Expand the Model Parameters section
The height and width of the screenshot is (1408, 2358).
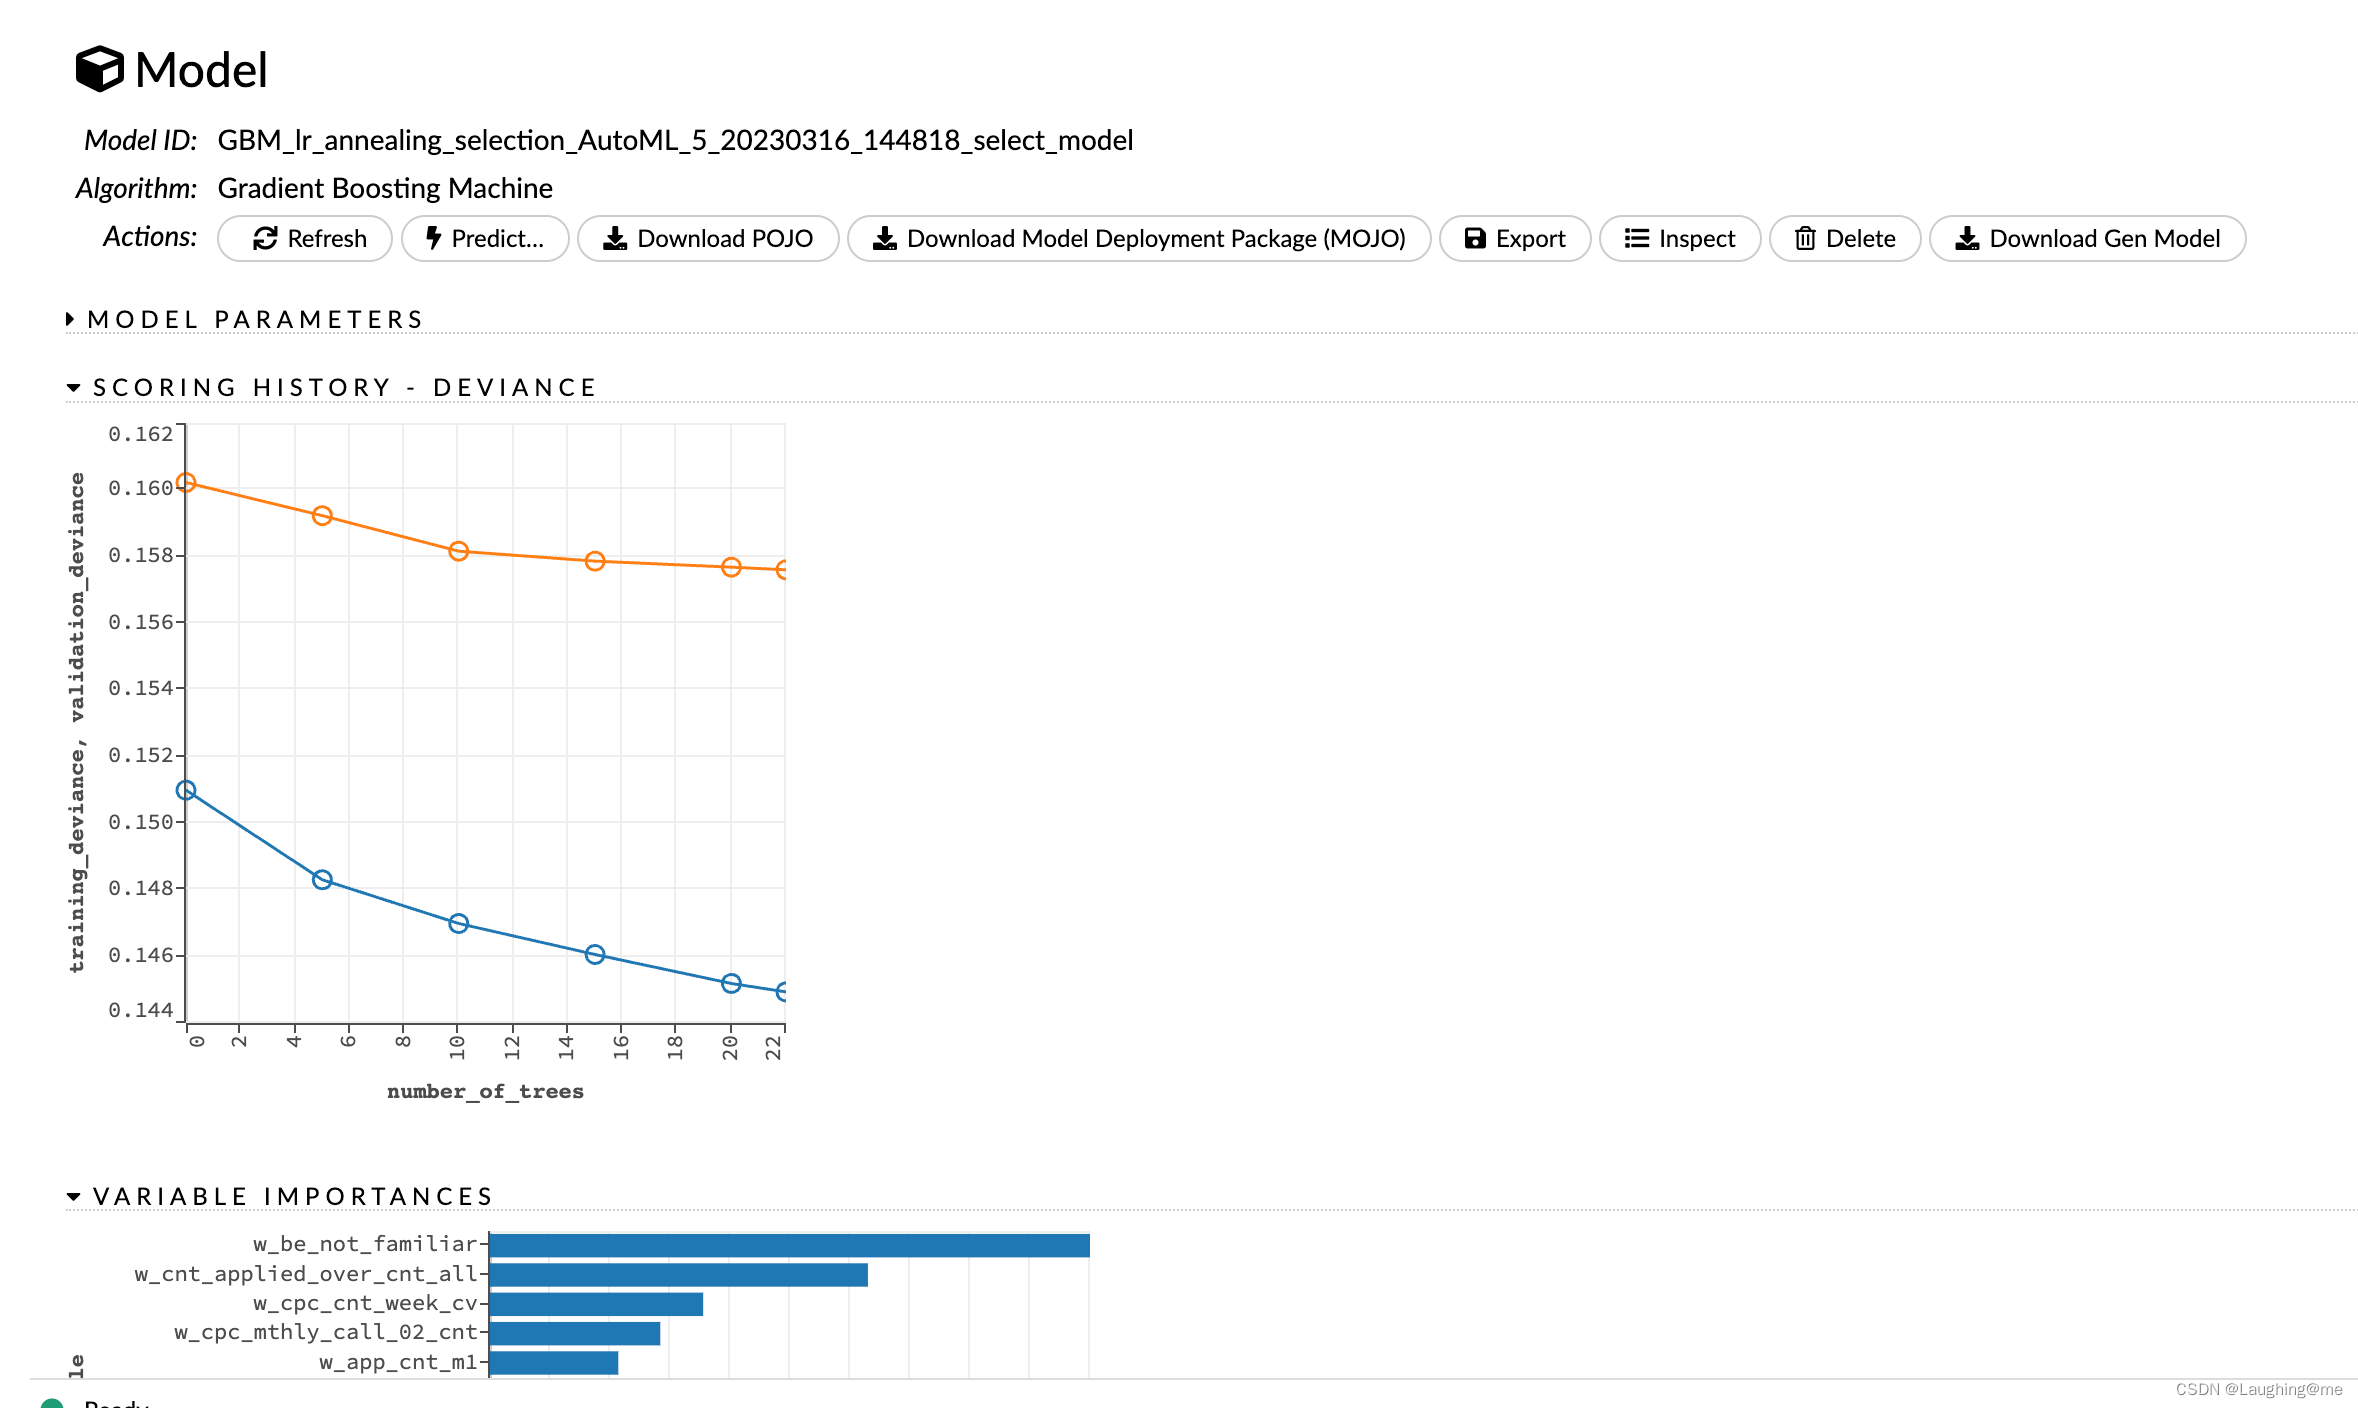[70, 319]
